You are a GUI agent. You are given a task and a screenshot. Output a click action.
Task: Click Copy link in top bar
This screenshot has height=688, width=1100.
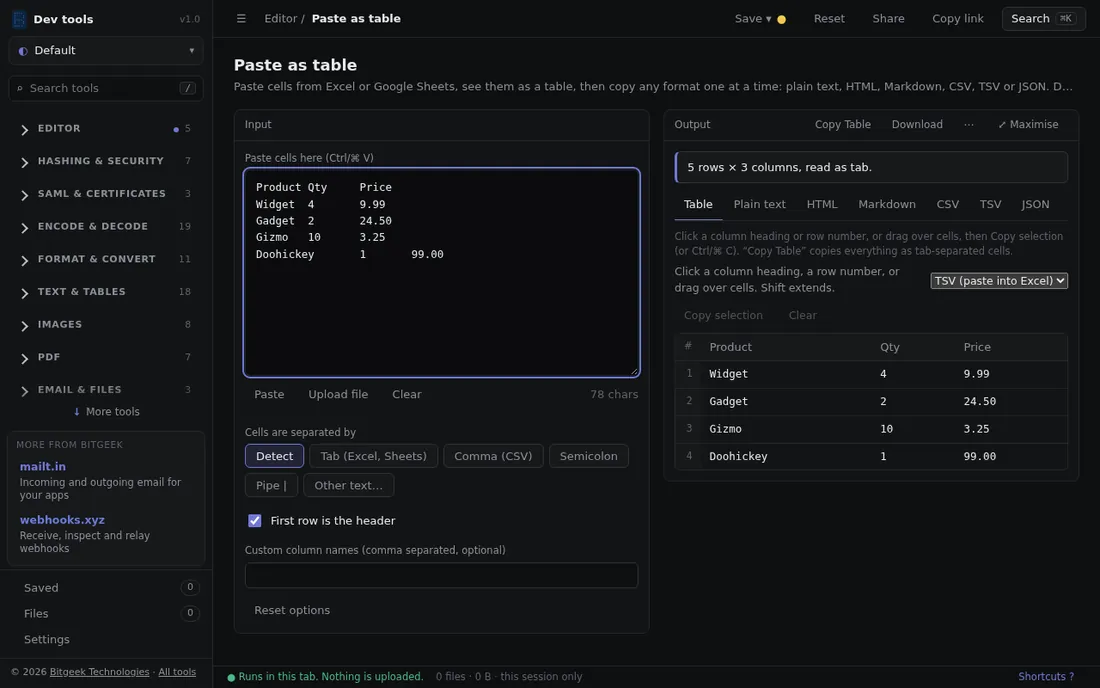(958, 19)
